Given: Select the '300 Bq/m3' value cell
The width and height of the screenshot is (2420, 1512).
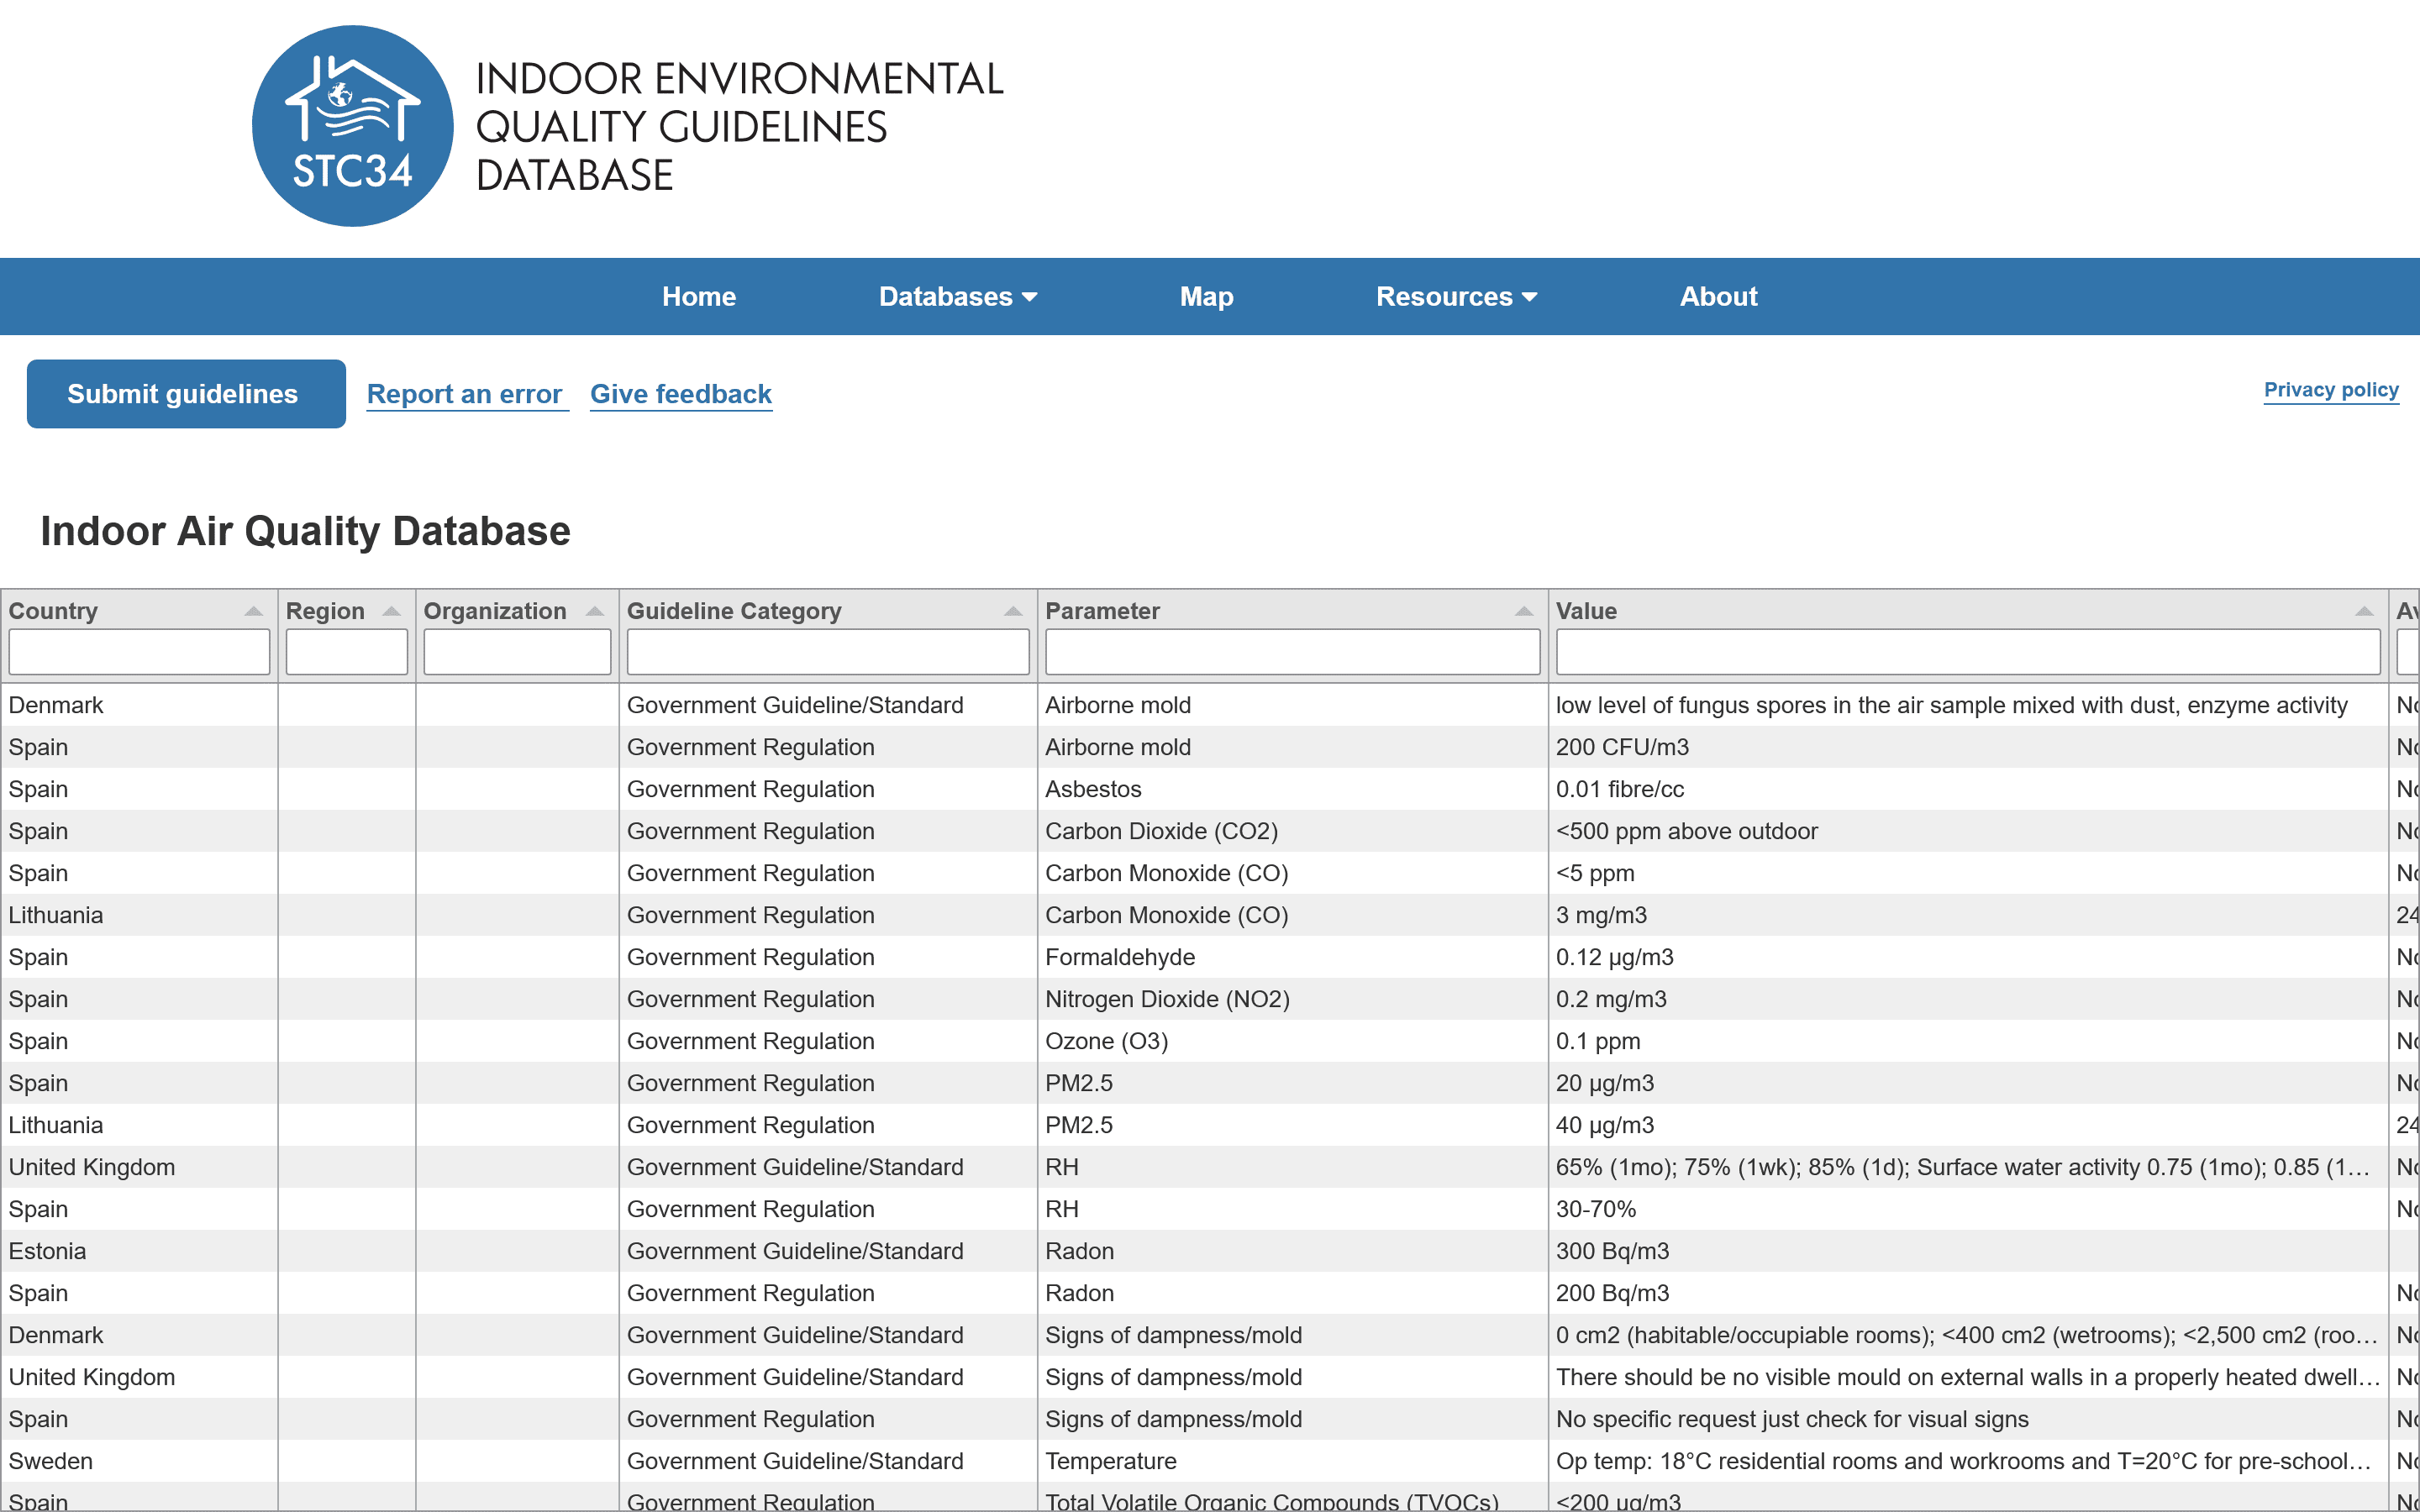Looking at the screenshot, I should [1968, 1251].
